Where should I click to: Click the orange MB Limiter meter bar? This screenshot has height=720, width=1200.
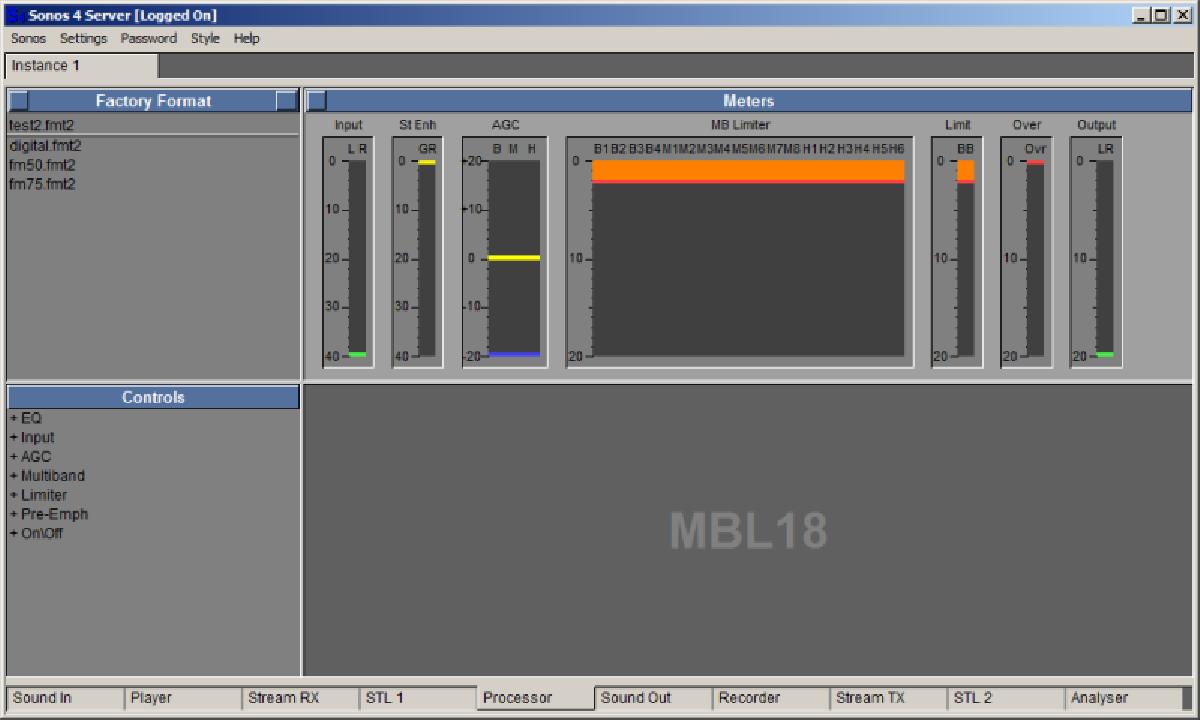coord(747,171)
